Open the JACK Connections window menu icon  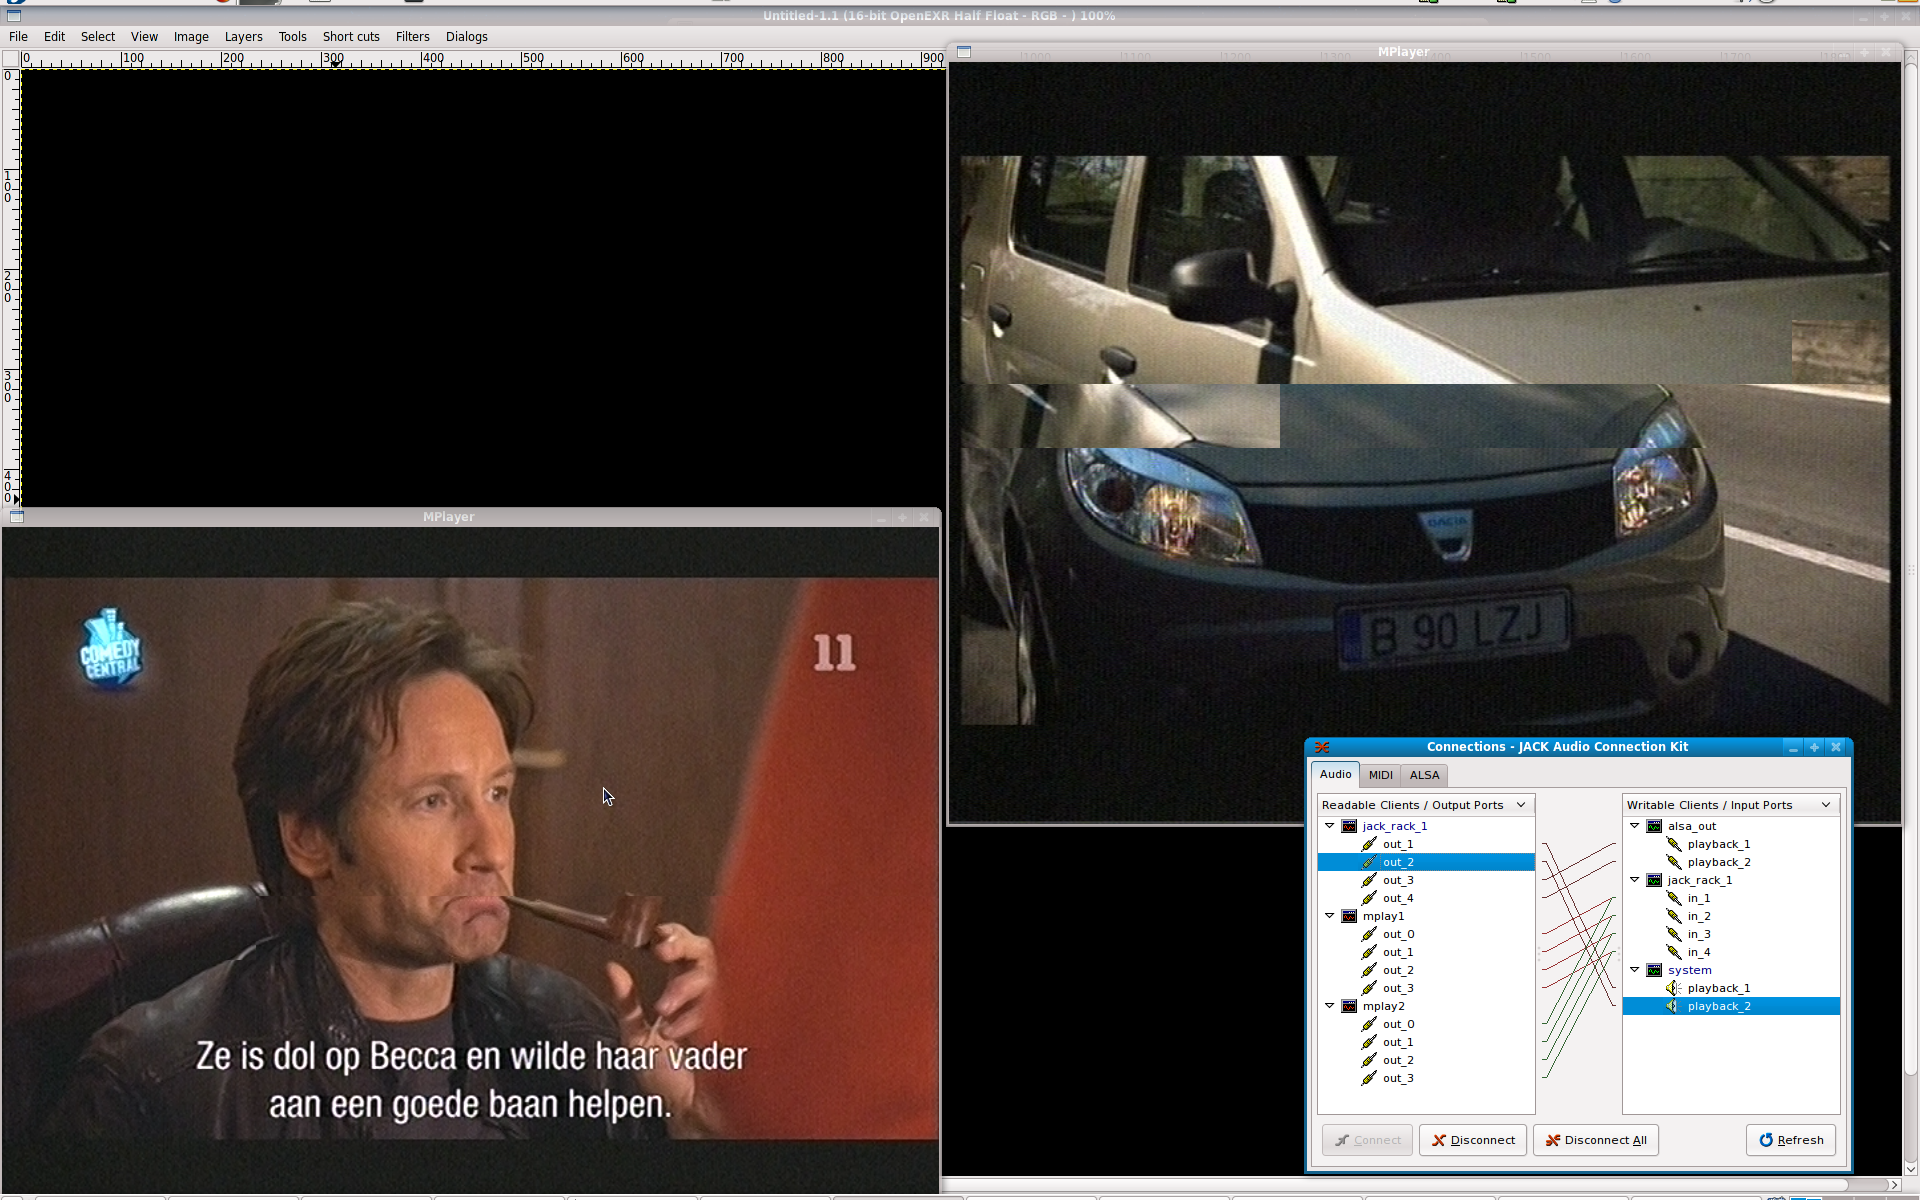(1322, 747)
